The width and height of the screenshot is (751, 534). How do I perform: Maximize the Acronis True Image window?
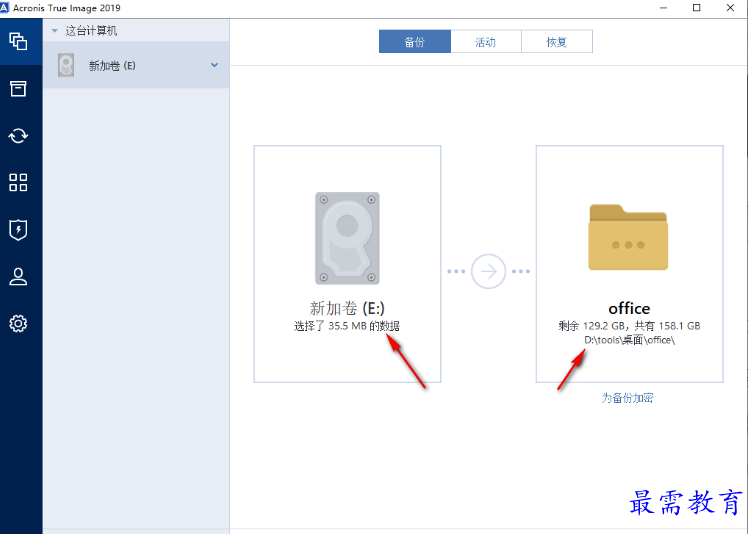point(696,8)
